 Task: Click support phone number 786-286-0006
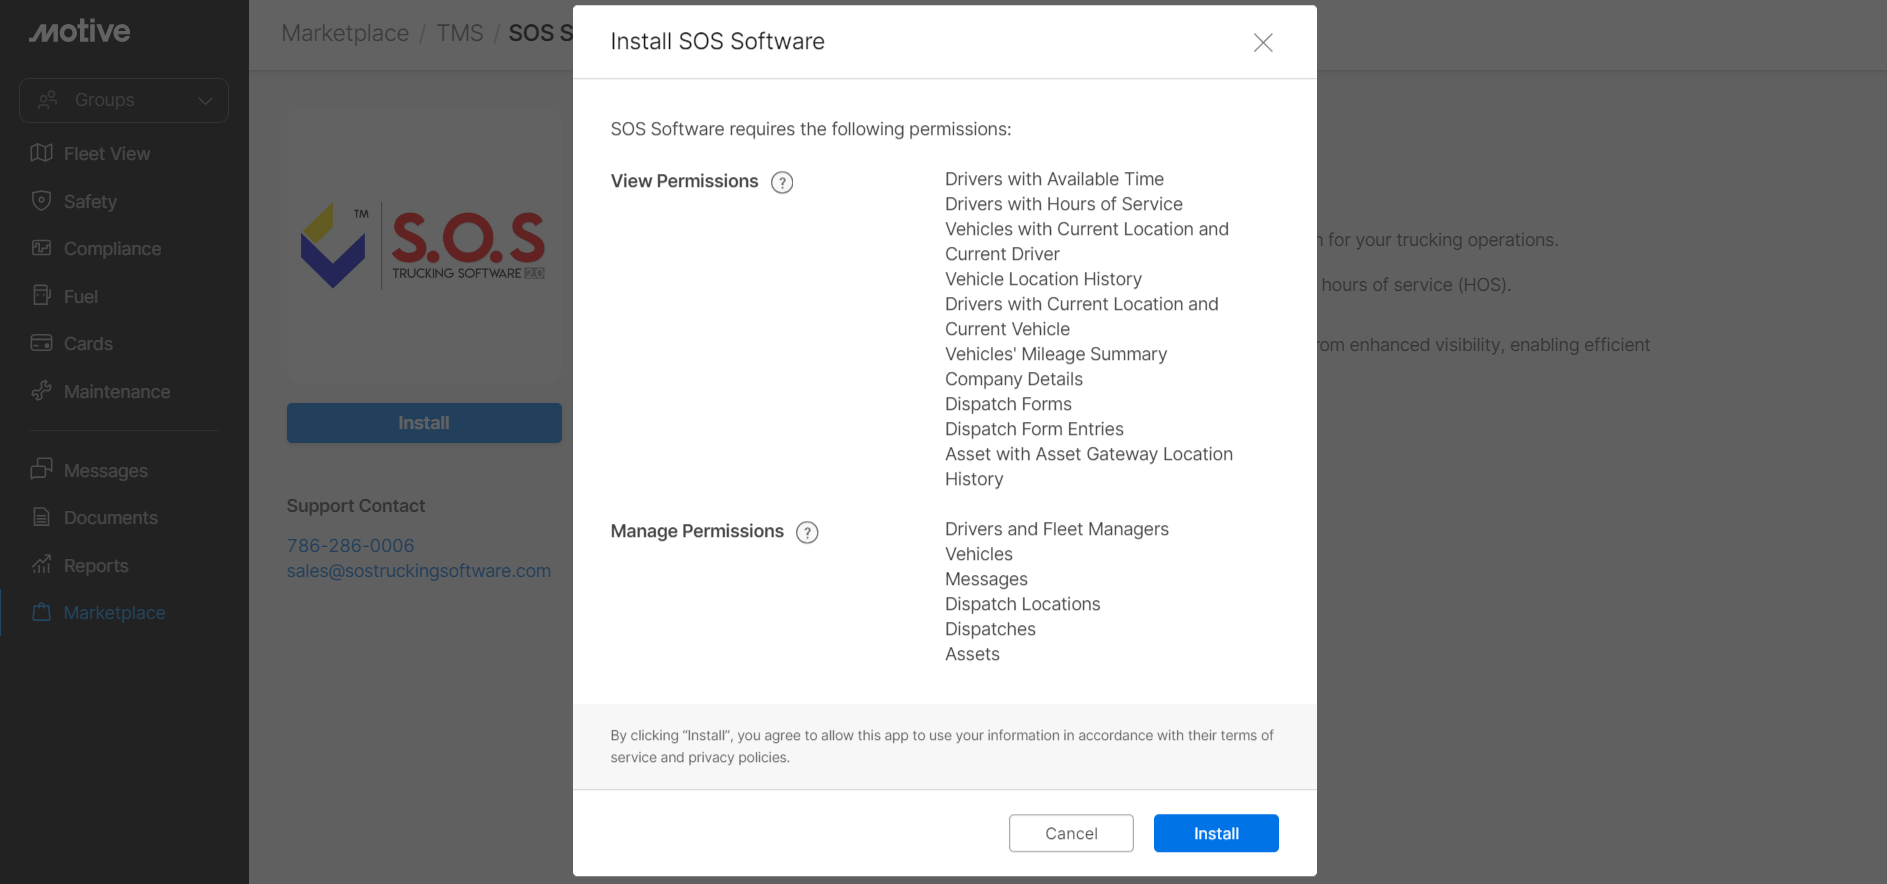(350, 545)
